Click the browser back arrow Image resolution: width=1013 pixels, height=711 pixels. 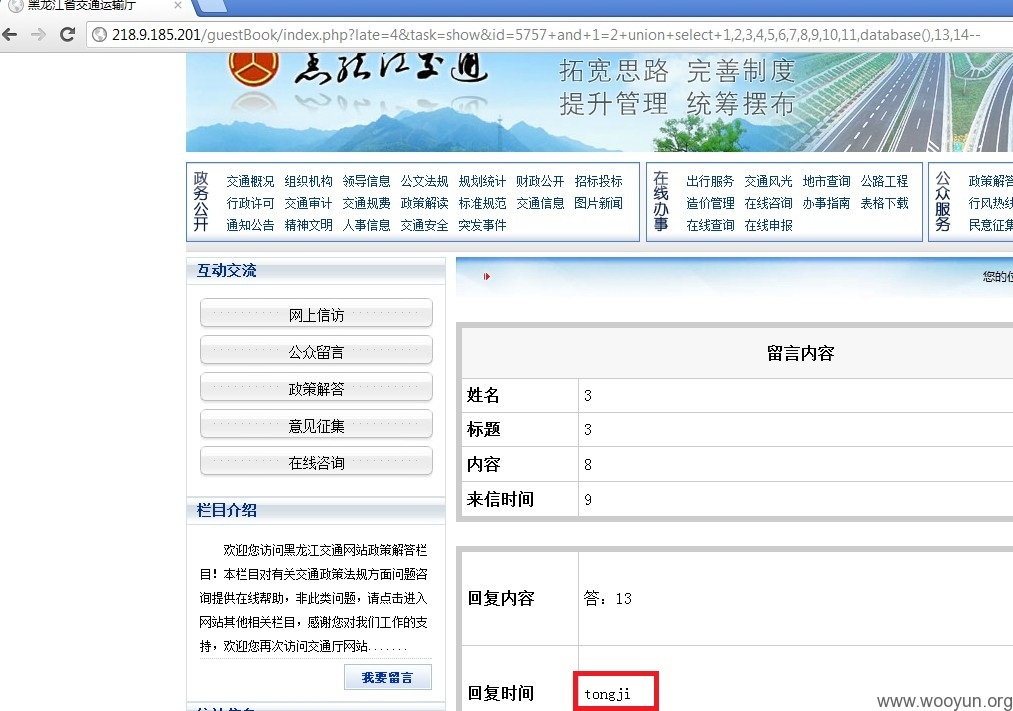pos(10,34)
